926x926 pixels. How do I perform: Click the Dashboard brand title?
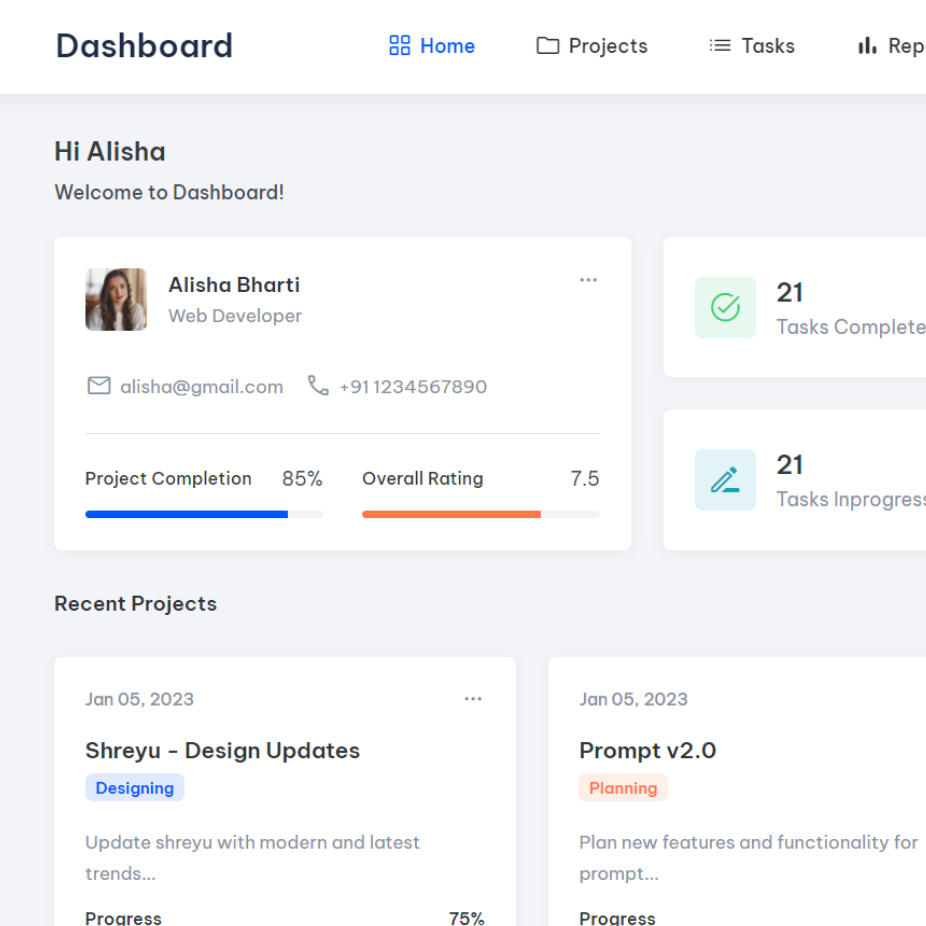click(144, 46)
